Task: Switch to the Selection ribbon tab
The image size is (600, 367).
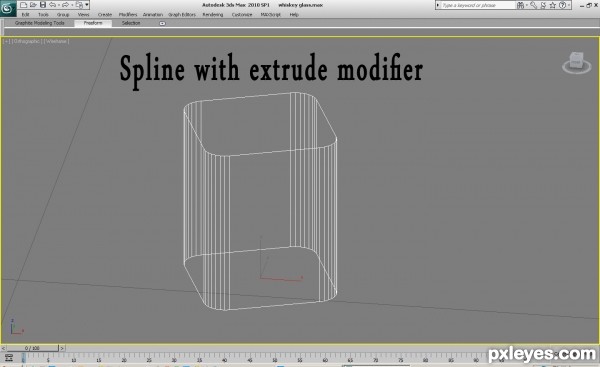Action: click(131, 23)
